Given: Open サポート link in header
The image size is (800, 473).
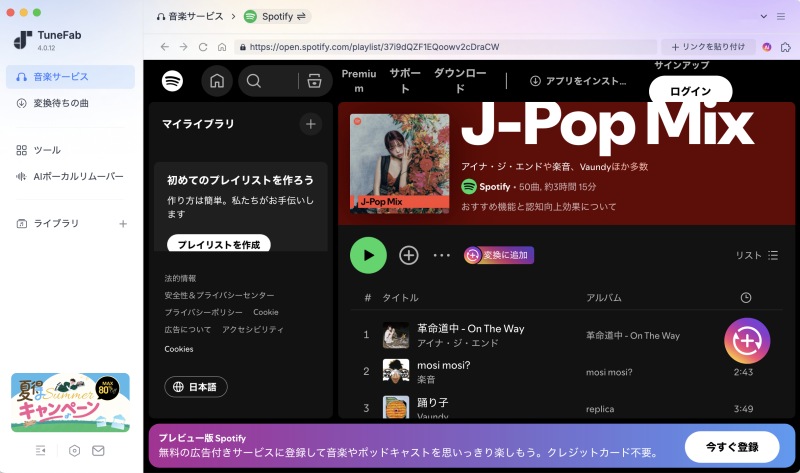Looking at the screenshot, I should (x=405, y=81).
